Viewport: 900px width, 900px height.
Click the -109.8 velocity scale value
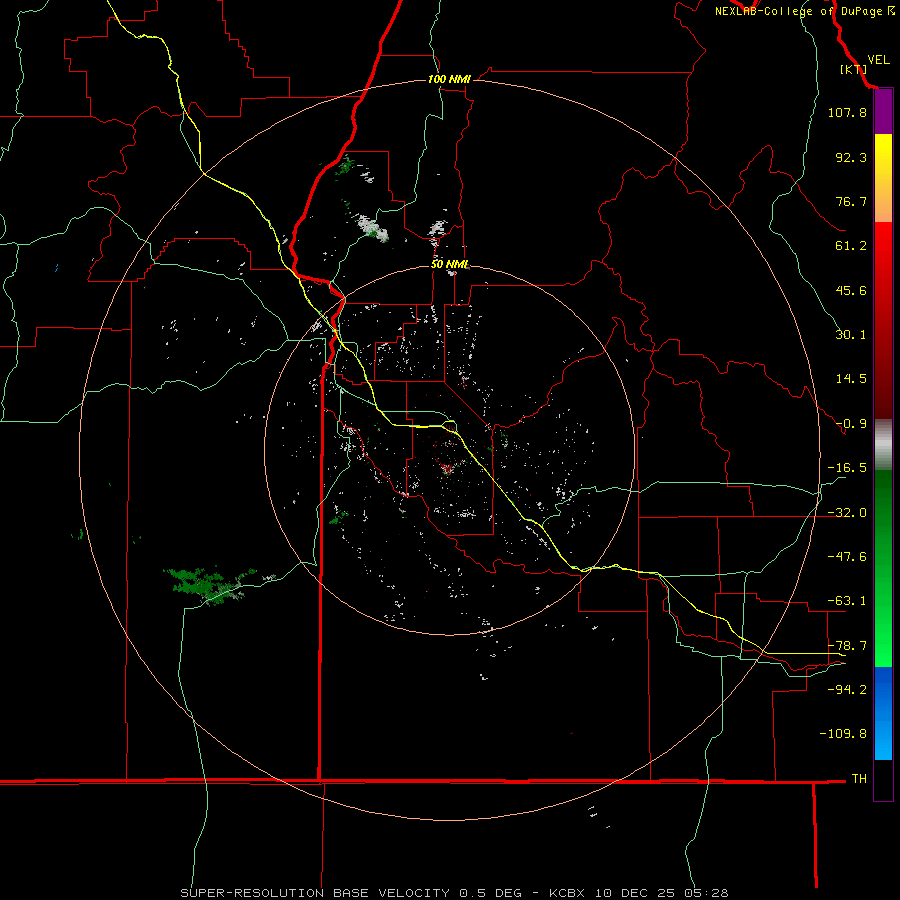click(843, 734)
